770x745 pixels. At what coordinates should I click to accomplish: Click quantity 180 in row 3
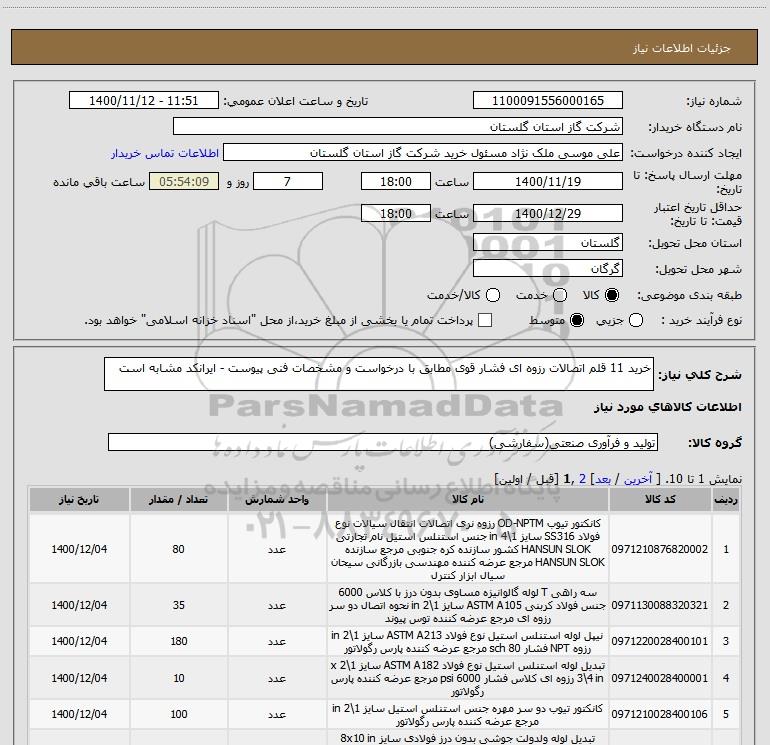178,641
